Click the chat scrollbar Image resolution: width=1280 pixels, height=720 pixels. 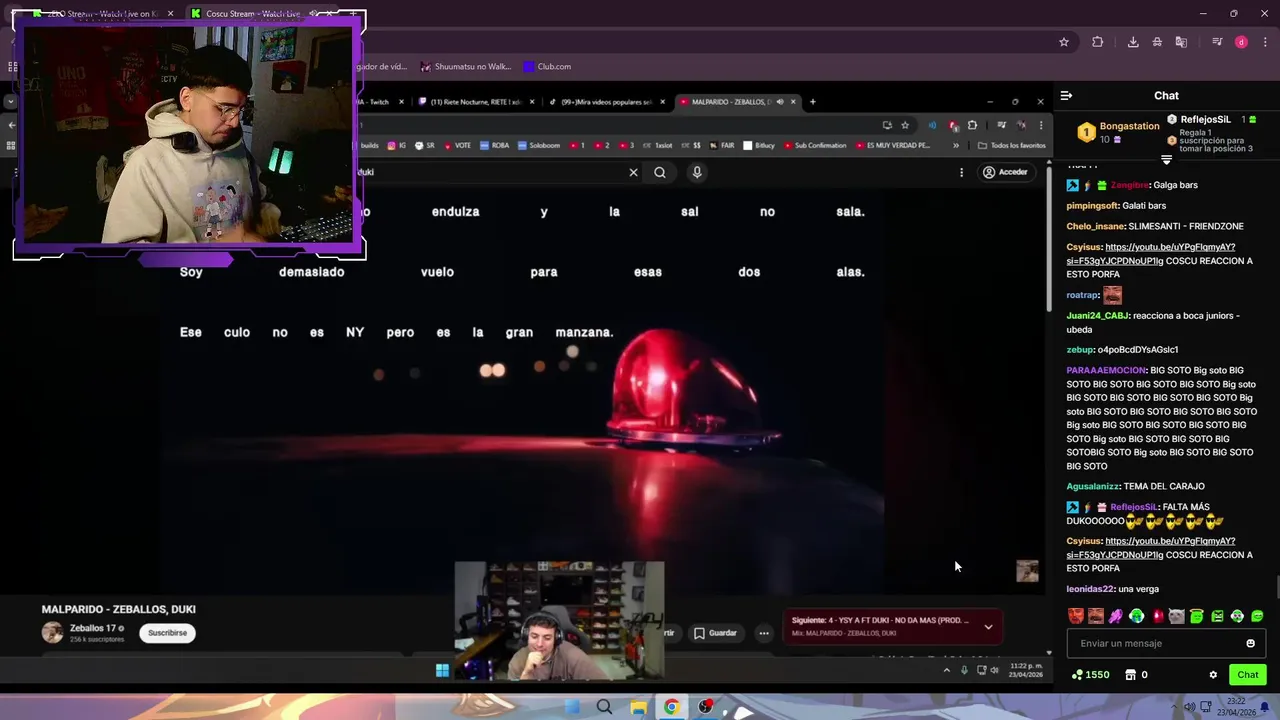point(1277,588)
